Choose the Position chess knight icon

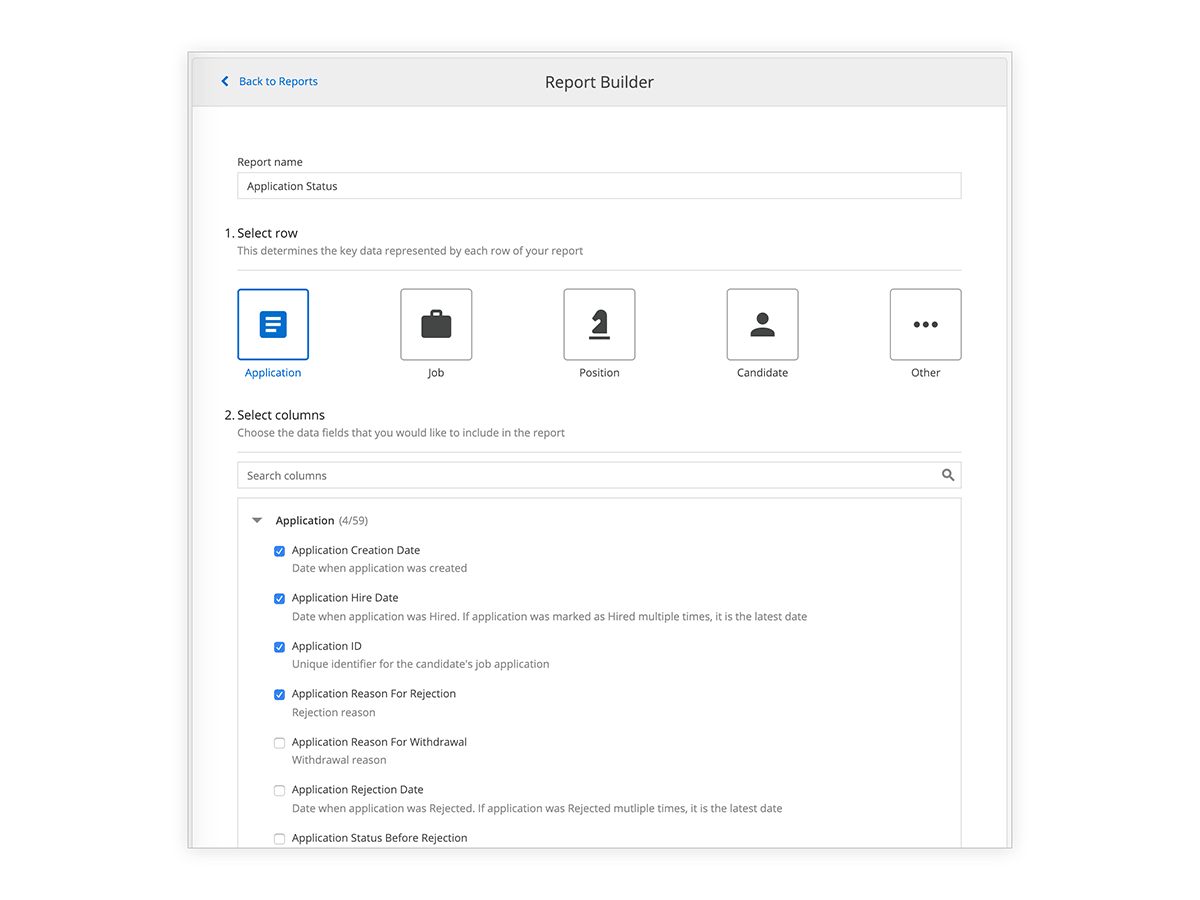click(x=599, y=325)
